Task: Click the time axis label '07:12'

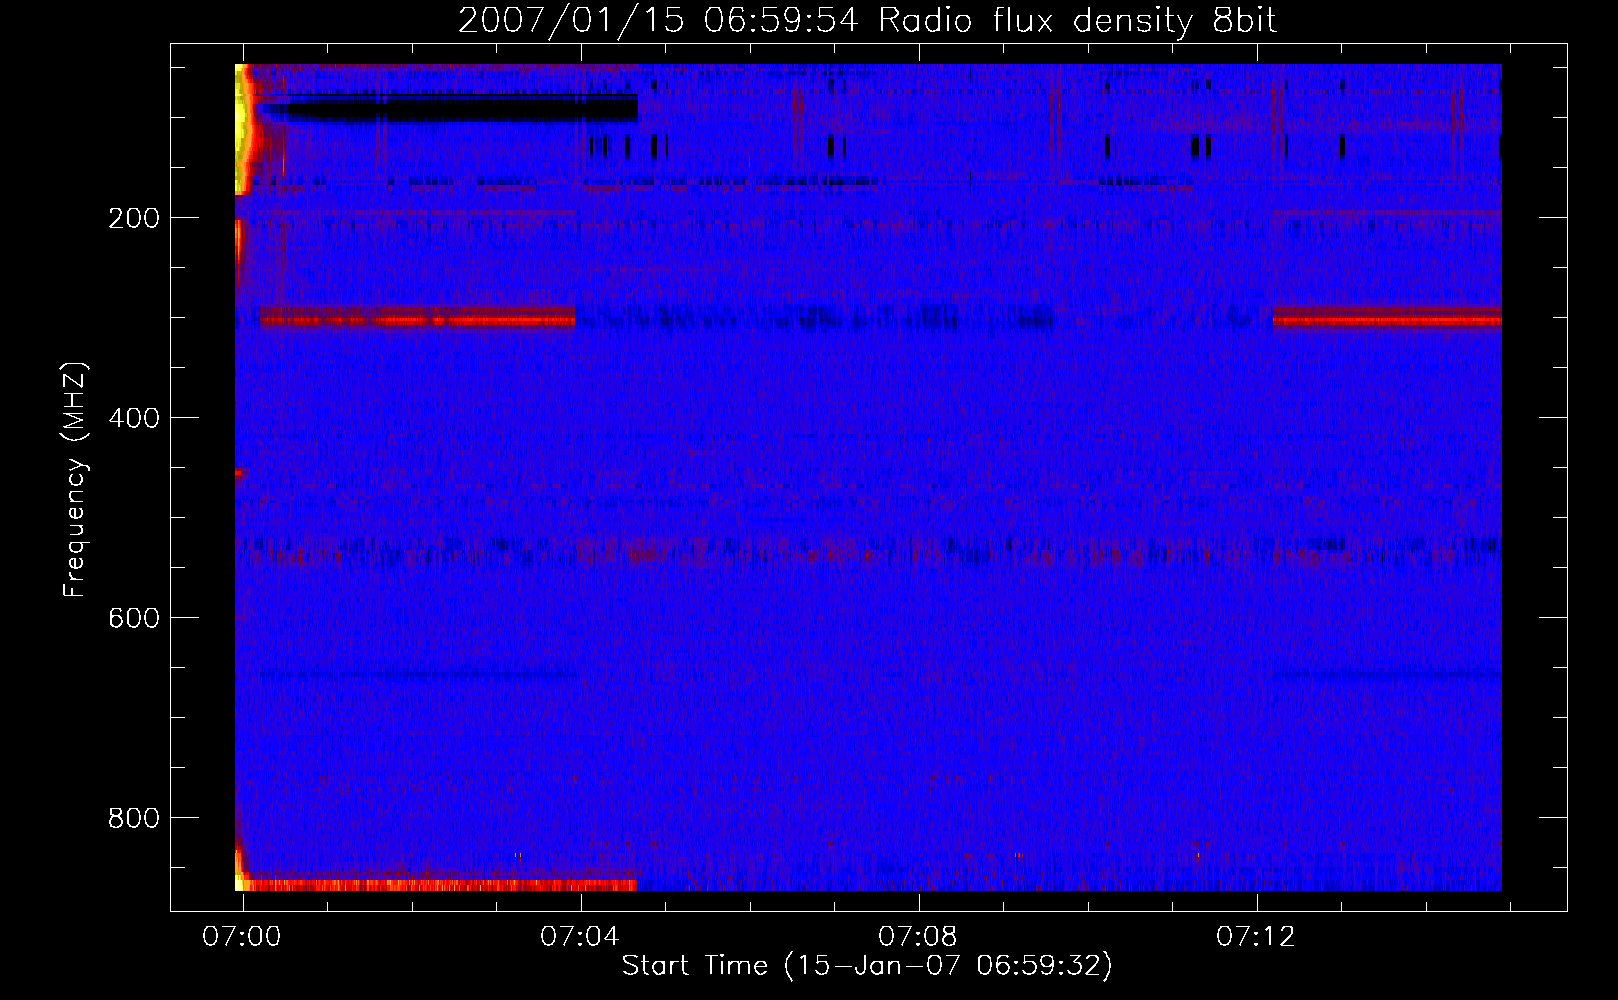Action: point(1256,937)
